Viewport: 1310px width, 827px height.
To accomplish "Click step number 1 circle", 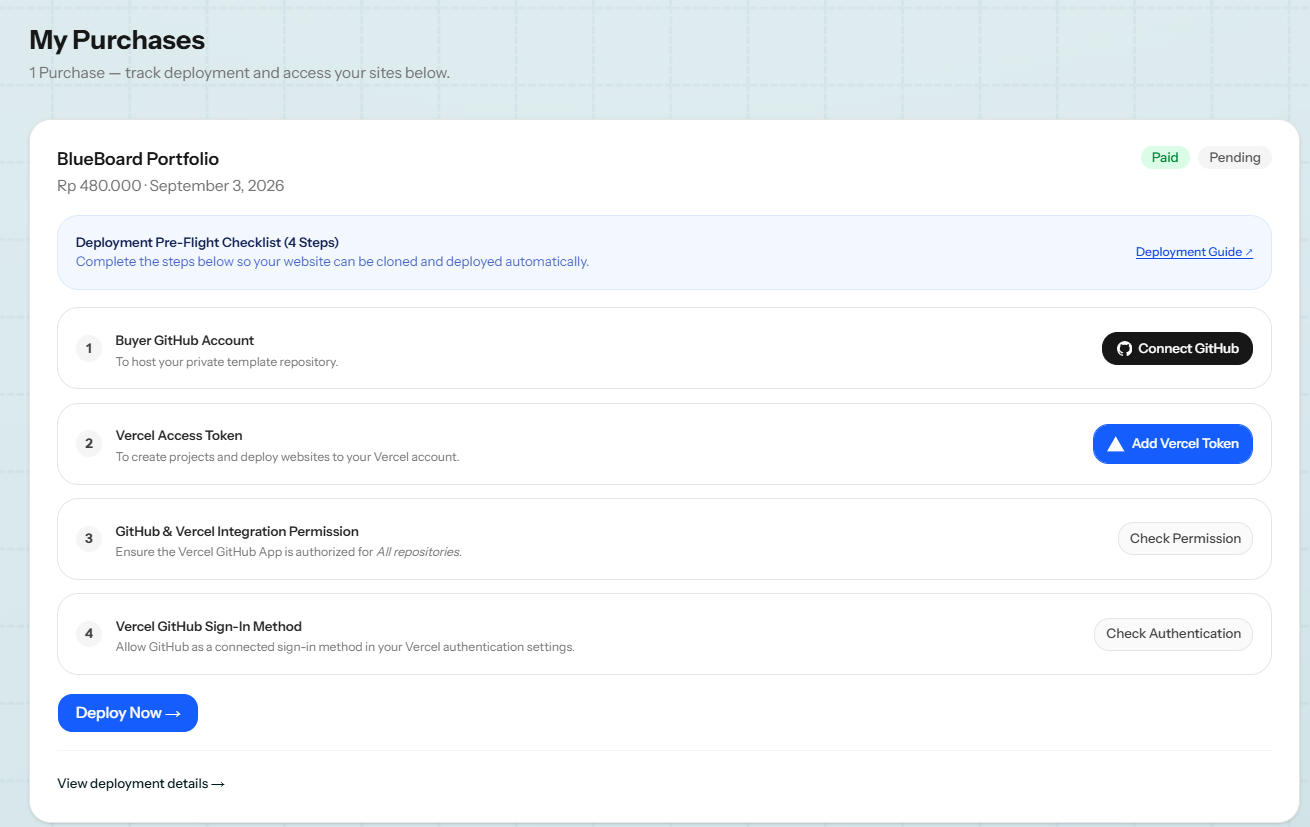I will tap(89, 348).
